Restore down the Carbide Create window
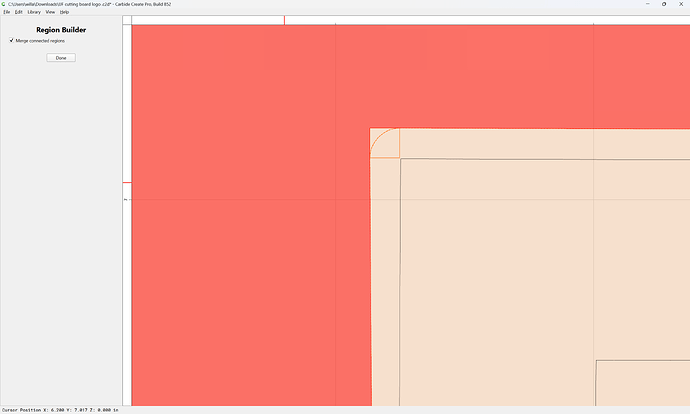Viewport: 690px width, 414px height. coord(664,4)
